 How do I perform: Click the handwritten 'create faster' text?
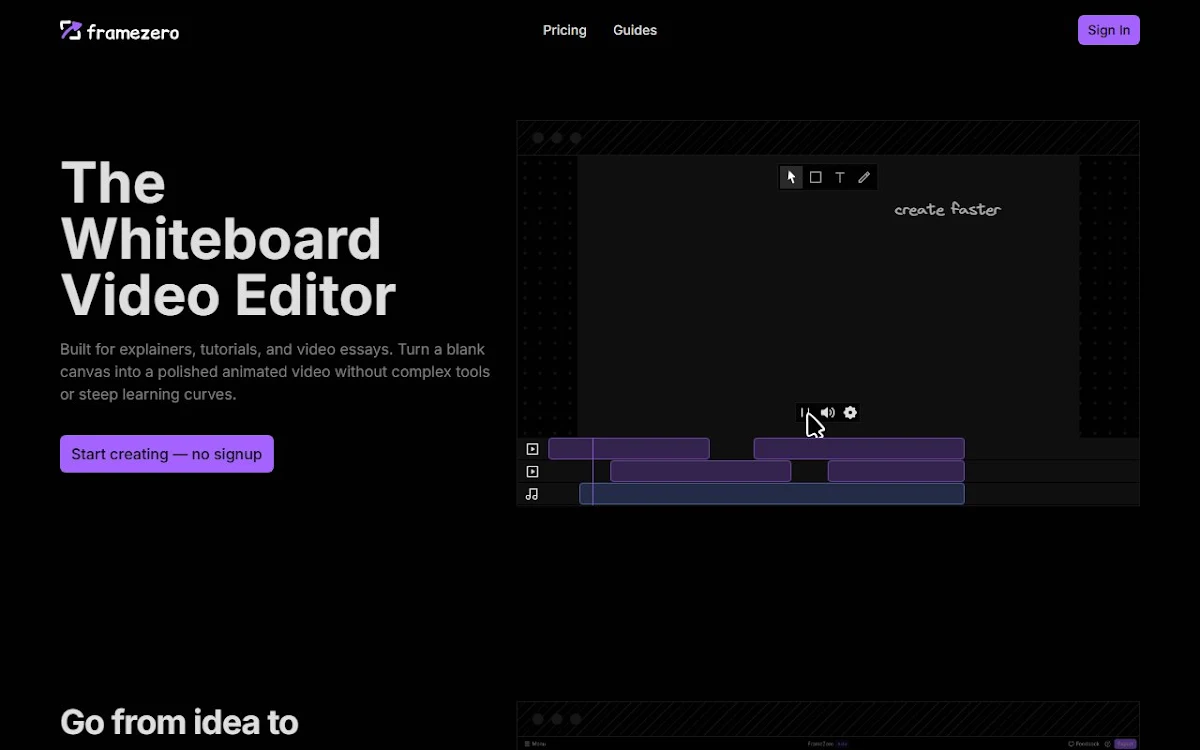coord(947,209)
